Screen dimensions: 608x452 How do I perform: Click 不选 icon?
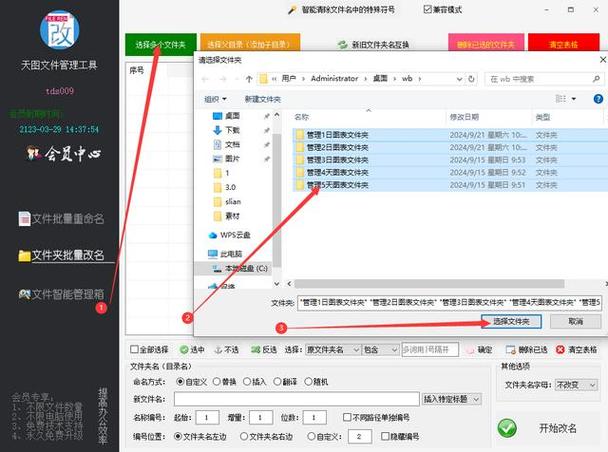coord(218,350)
